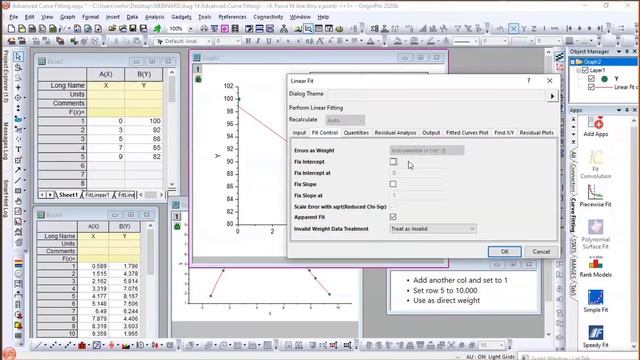Switch to the Residual Analysis tab
This screenshot has height=360, width=640.
coord(395,133)
